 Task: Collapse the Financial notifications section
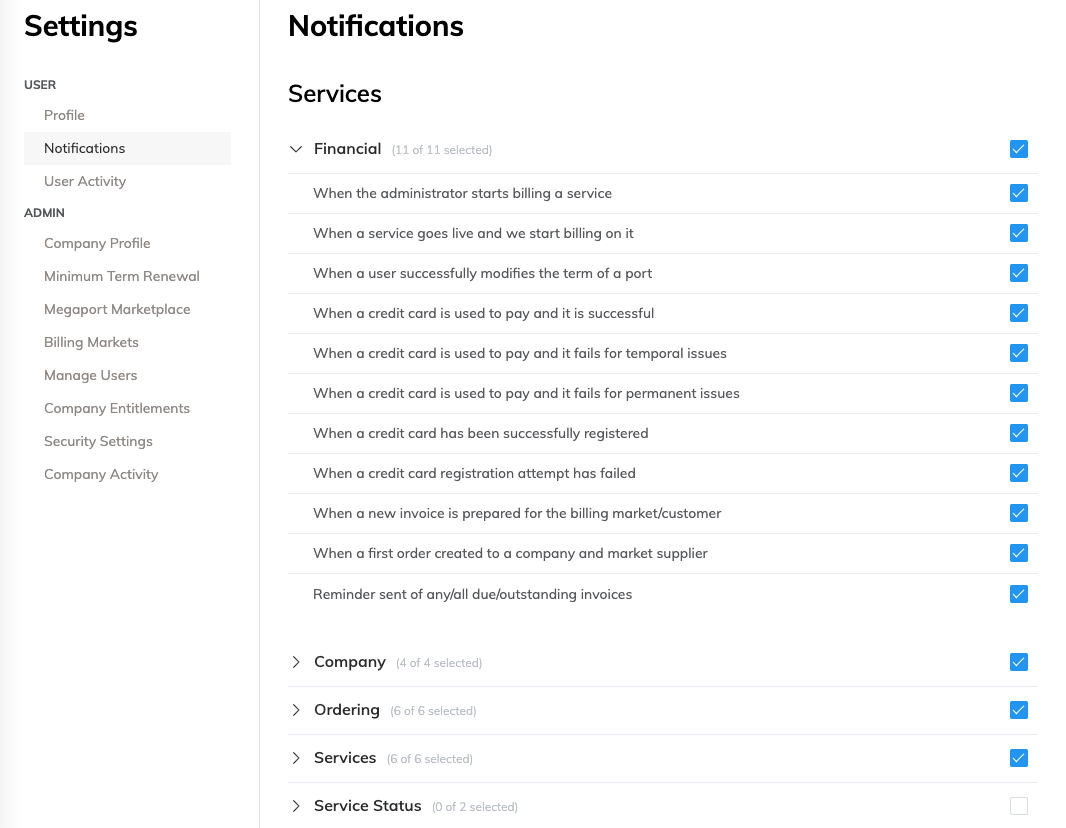(296, 148)
